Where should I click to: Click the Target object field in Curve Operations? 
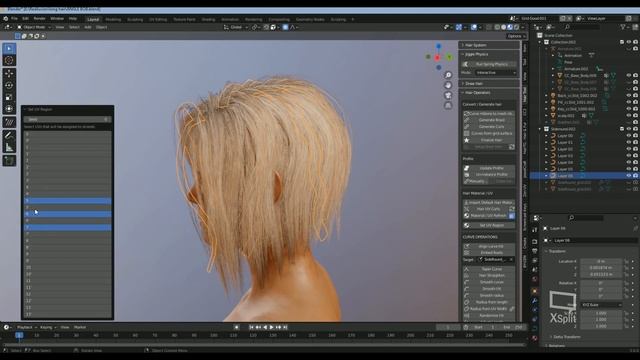point(495,260)
